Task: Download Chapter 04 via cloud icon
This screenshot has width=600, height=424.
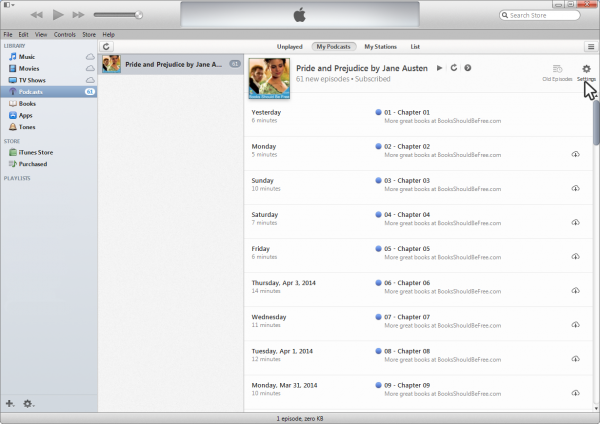Action: point(575,222)
